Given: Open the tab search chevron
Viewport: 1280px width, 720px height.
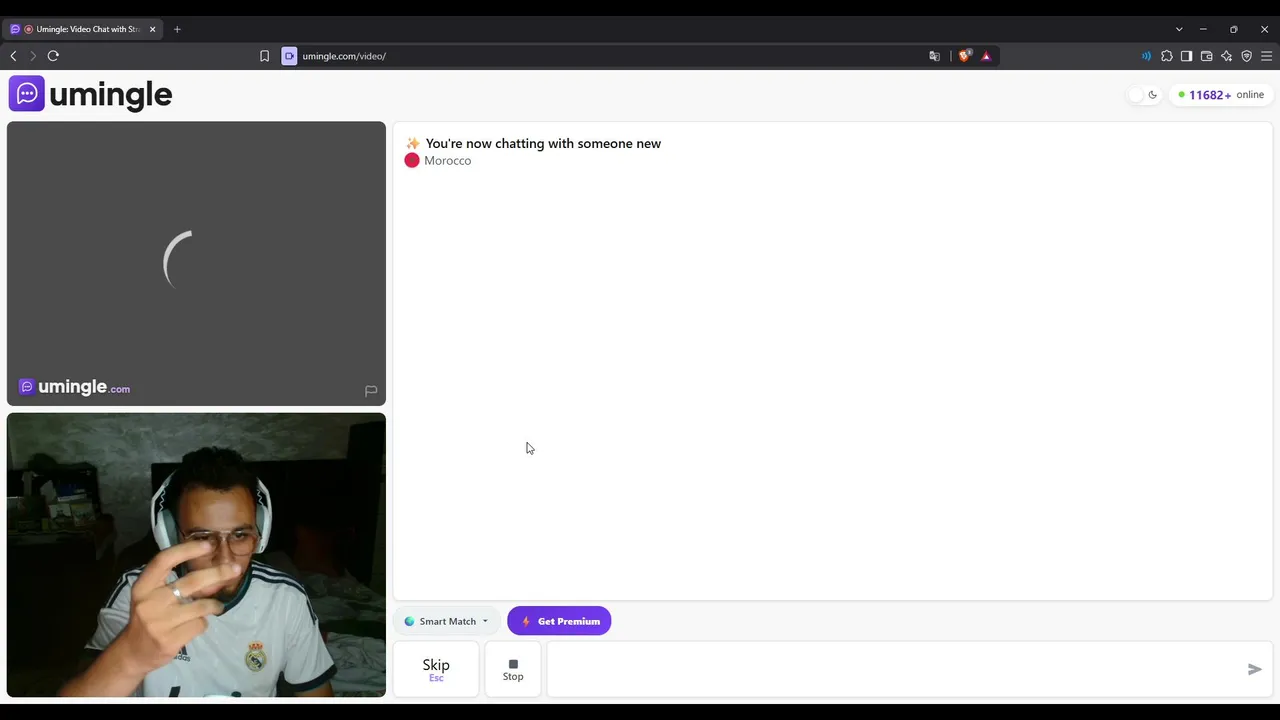Looking at the screenshot, I should point(1179,29).
